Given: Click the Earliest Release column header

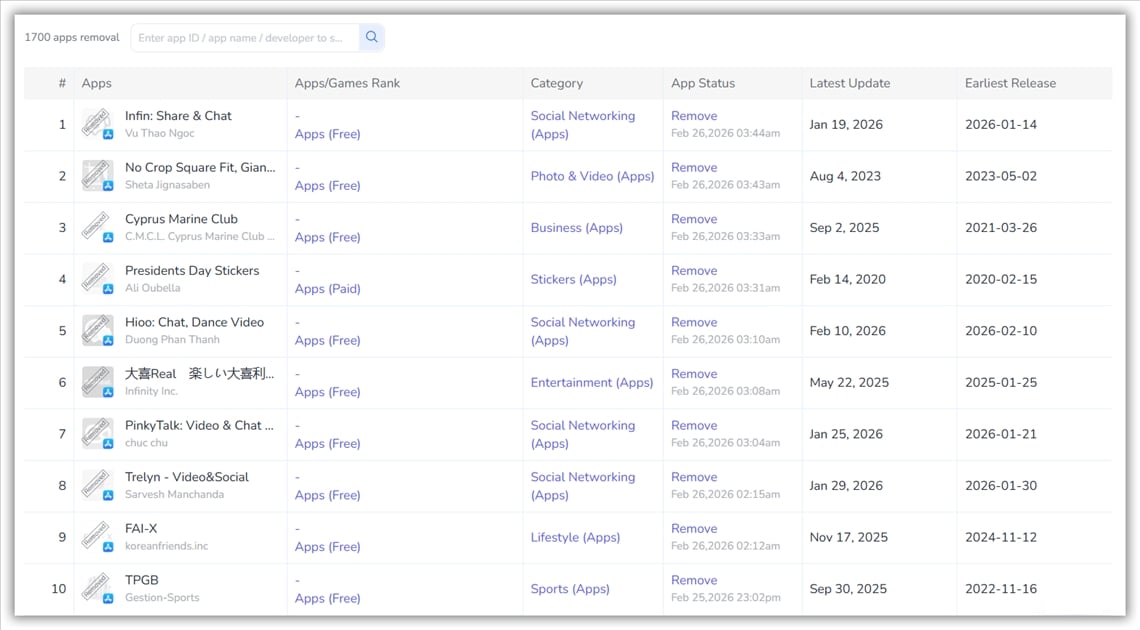Looking at the screenshot, I should click(x=1010, y=83).
